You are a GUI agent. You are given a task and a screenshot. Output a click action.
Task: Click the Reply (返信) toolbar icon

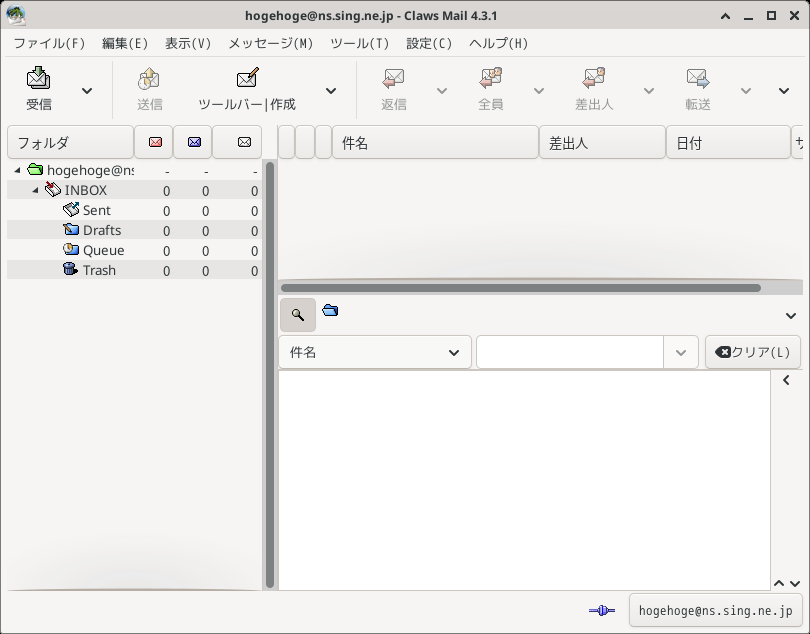tap(394, 79)
